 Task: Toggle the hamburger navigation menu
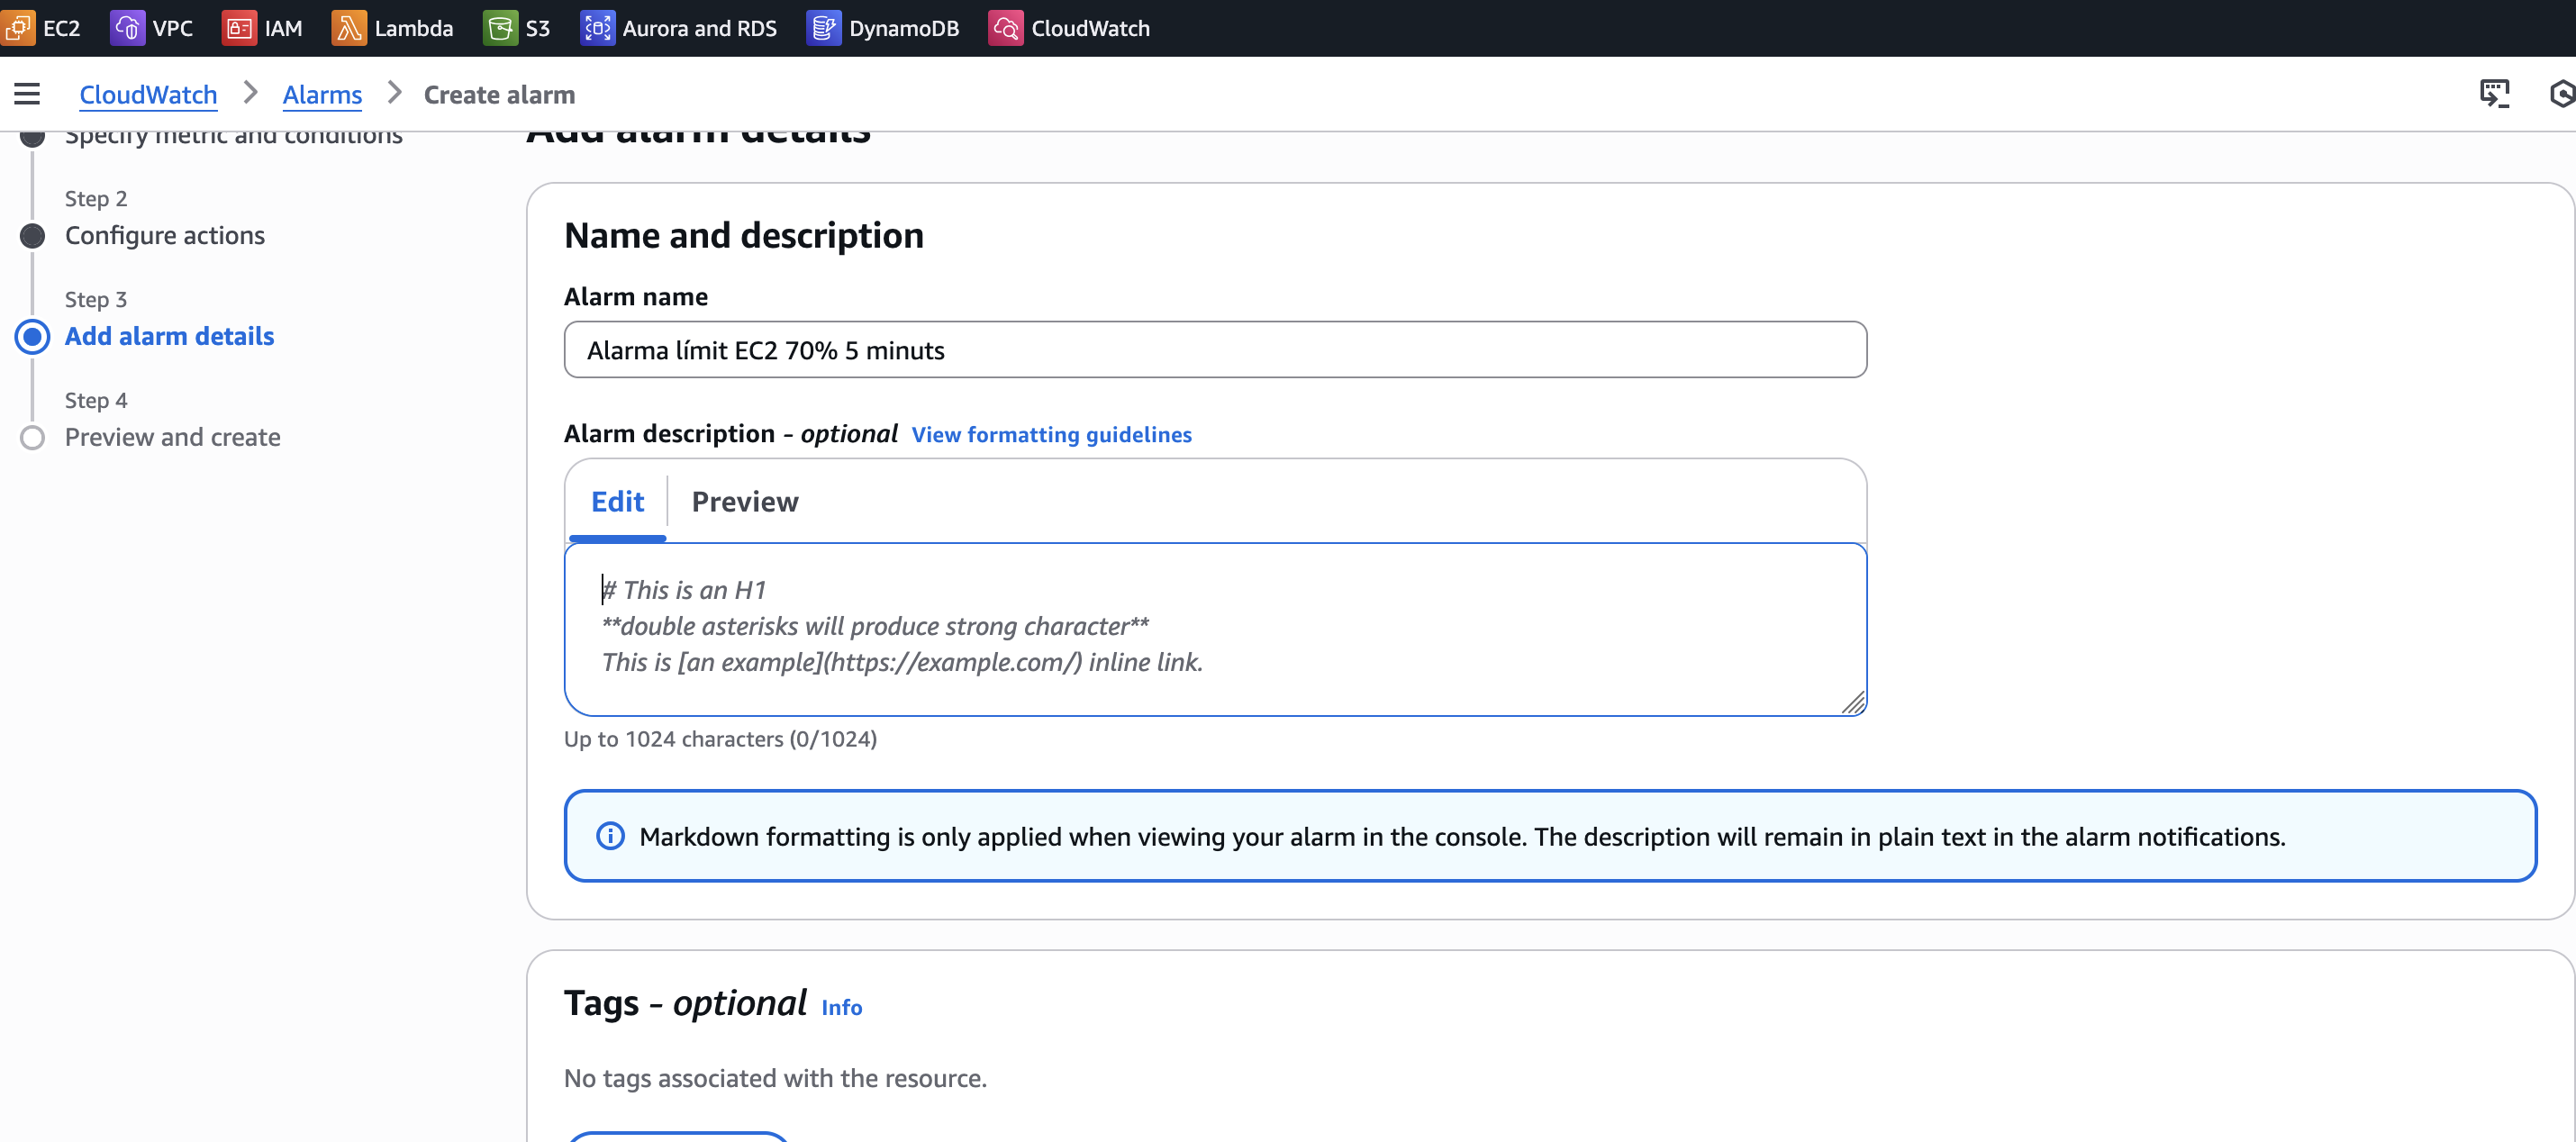(x=27, y=94)
